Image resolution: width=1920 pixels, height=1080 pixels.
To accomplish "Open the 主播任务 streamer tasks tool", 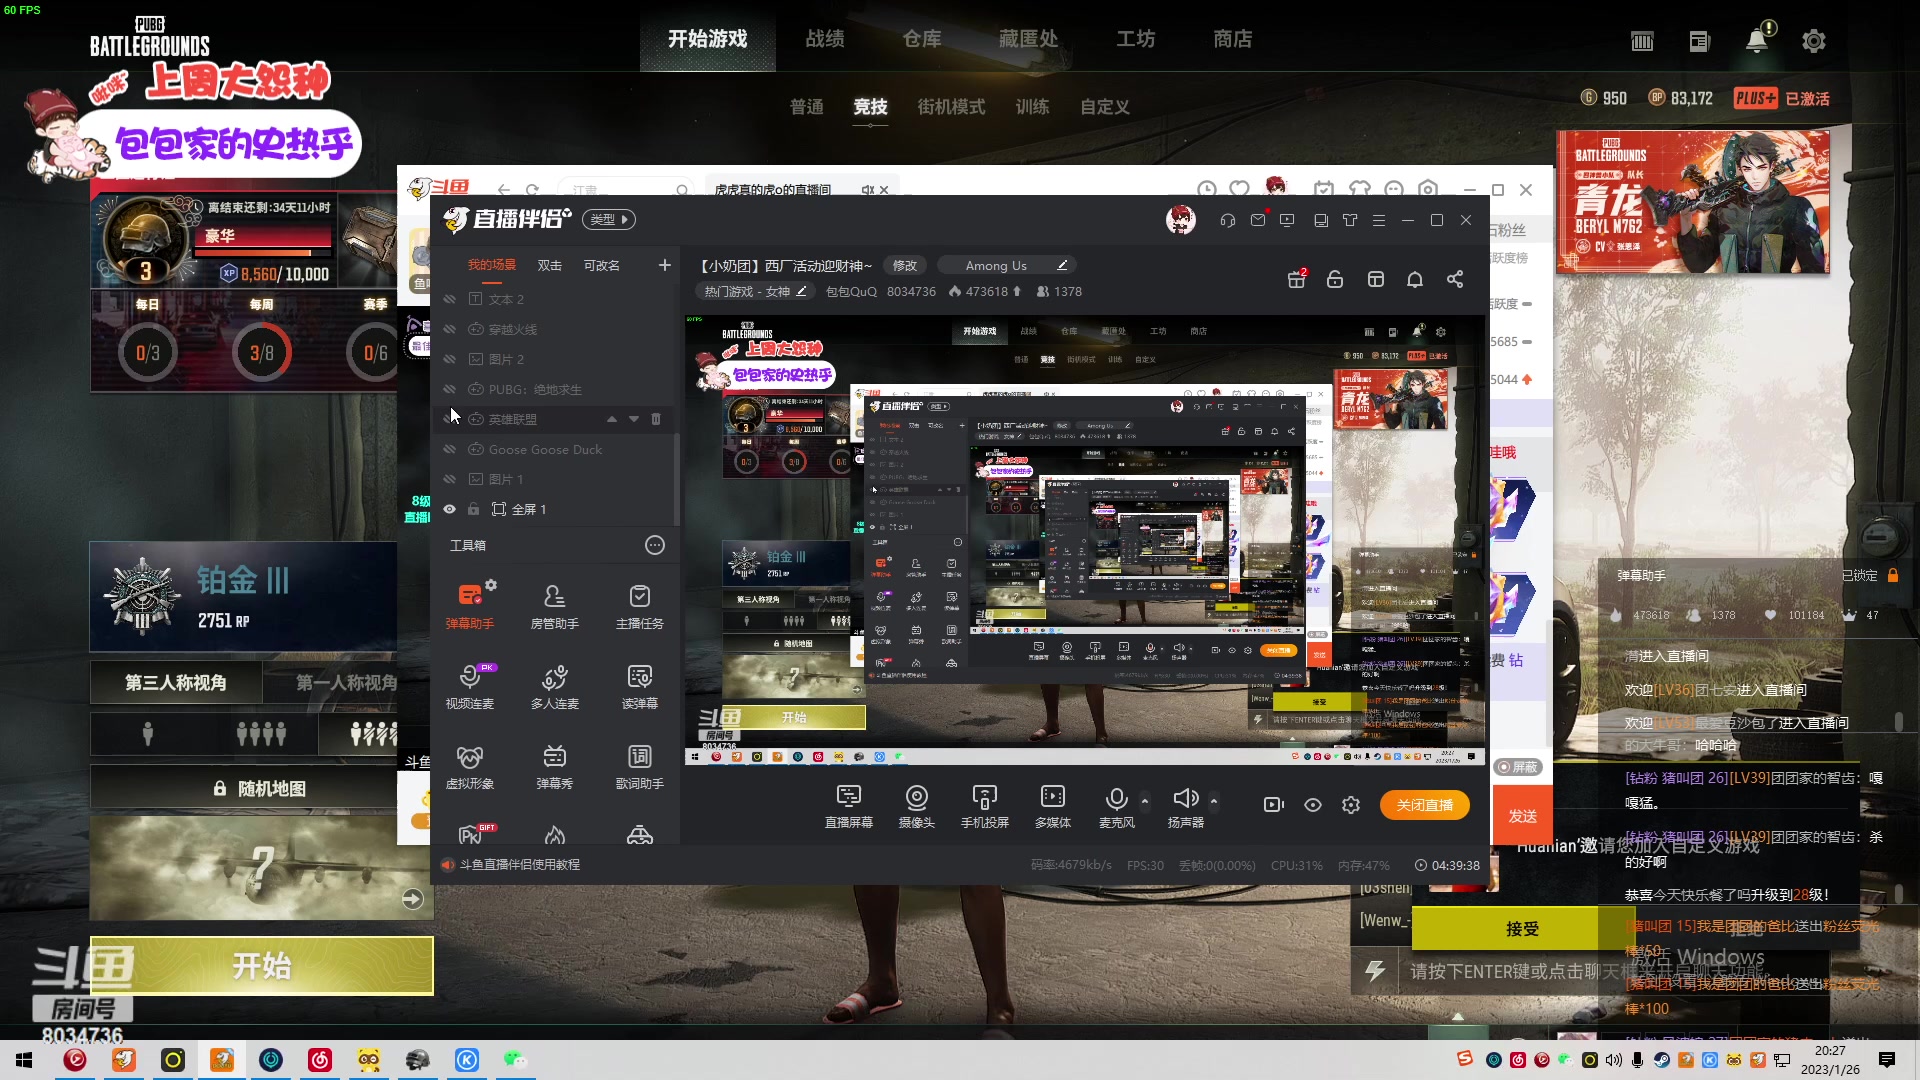I will 640,605.
